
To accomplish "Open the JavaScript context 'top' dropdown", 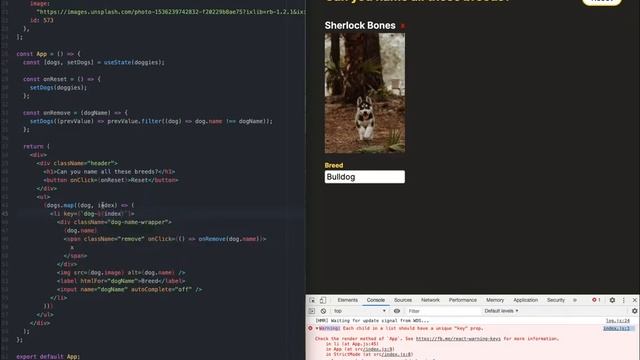I will tap(360, 311).
